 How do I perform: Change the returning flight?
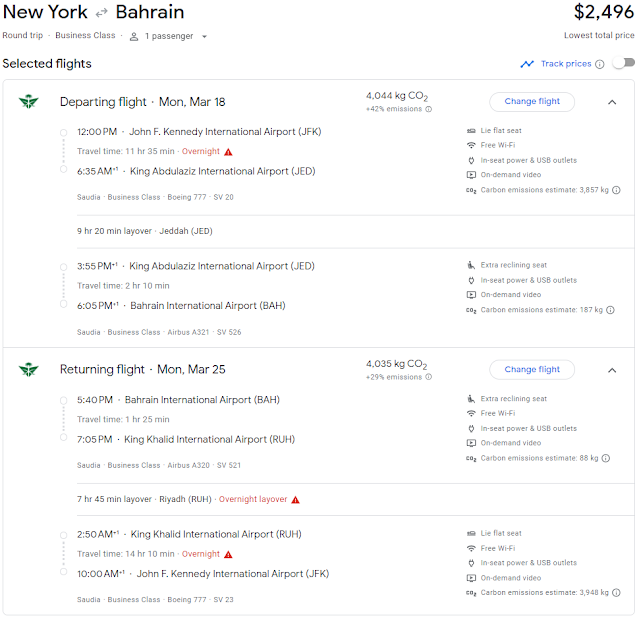532,369
